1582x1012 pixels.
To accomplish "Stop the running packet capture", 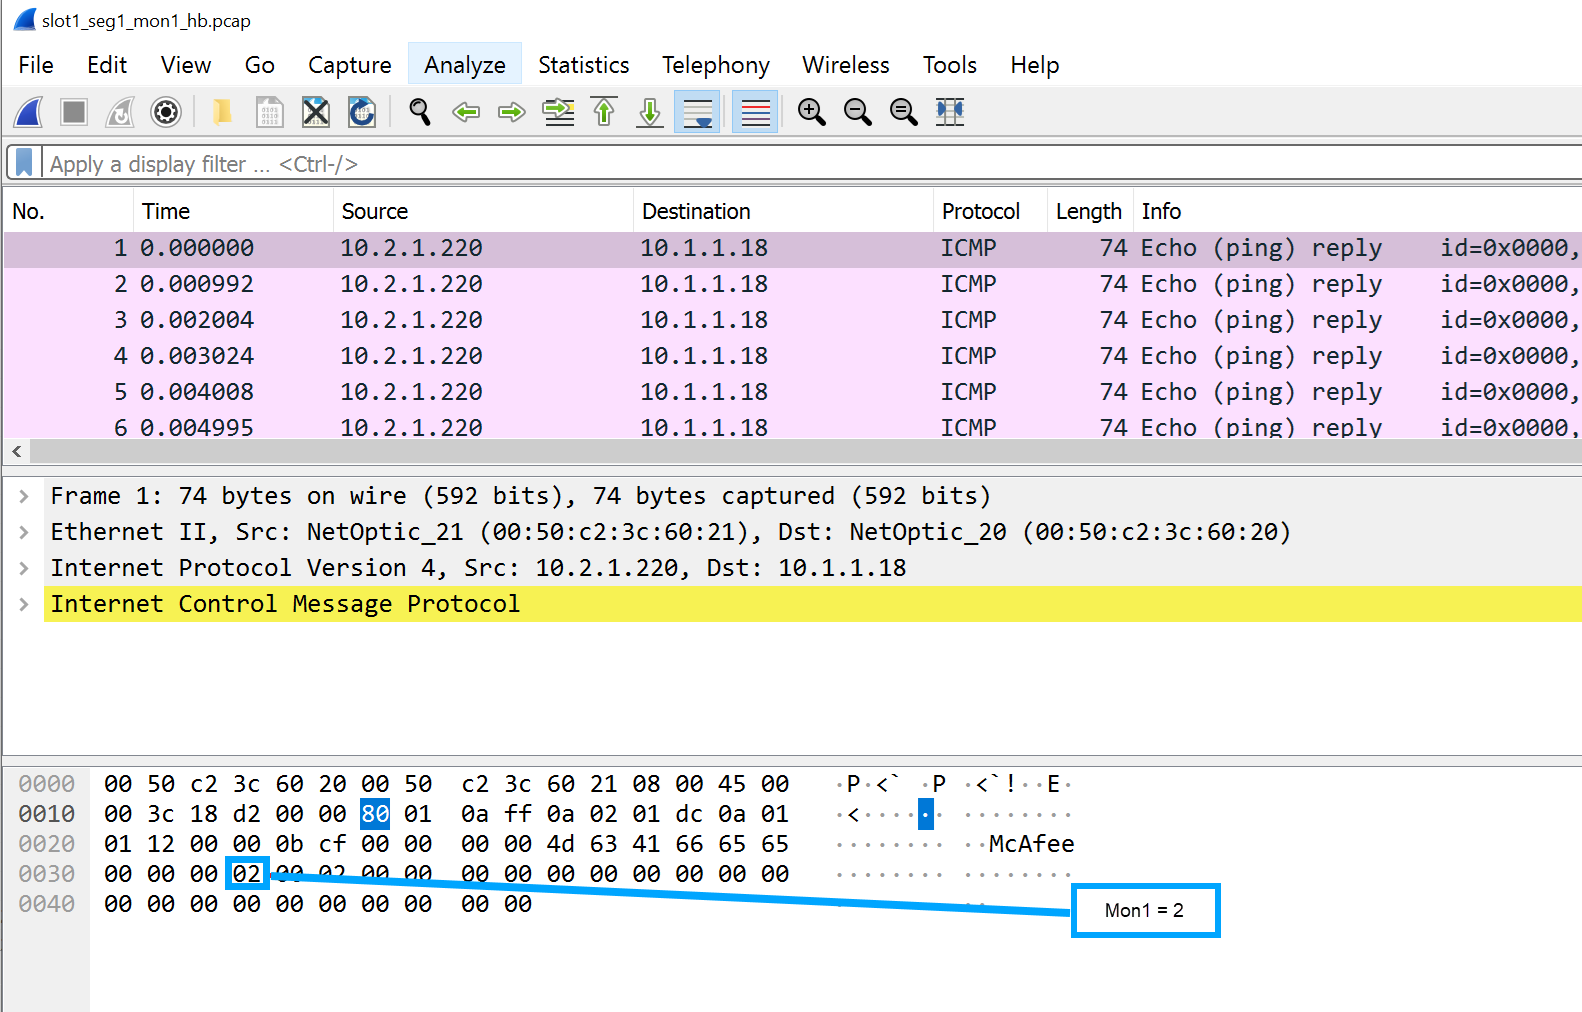I will pyautogui.click(x=74, y=112).
